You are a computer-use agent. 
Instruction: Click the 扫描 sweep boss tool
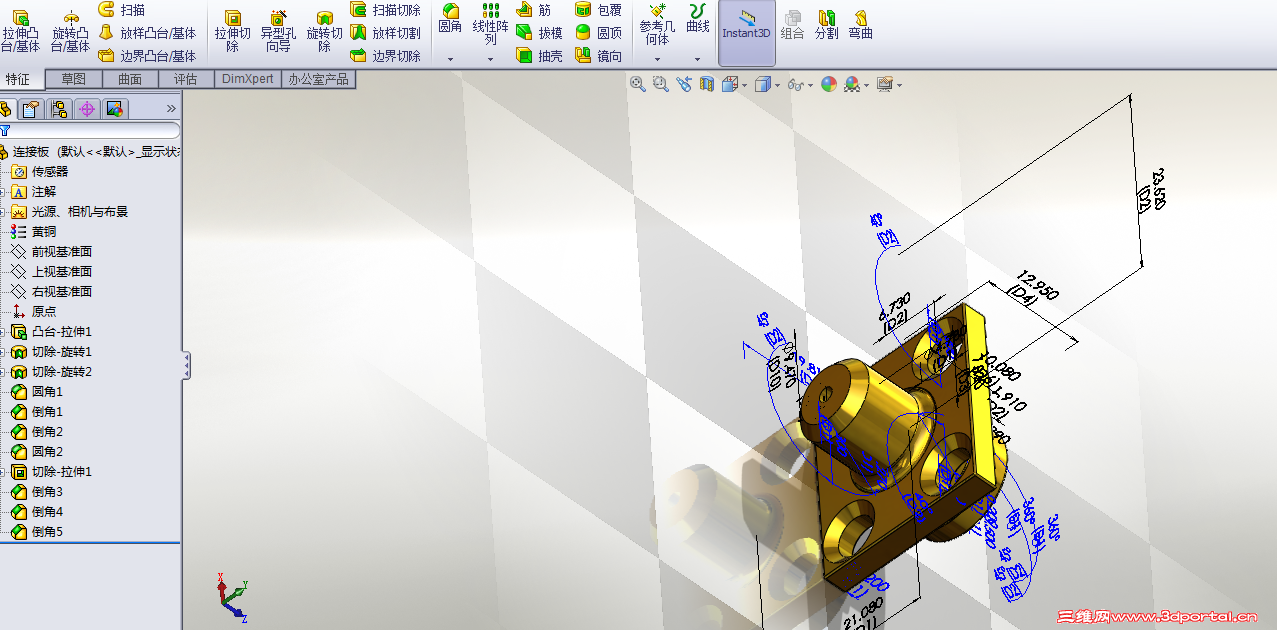tap(121, 9)
